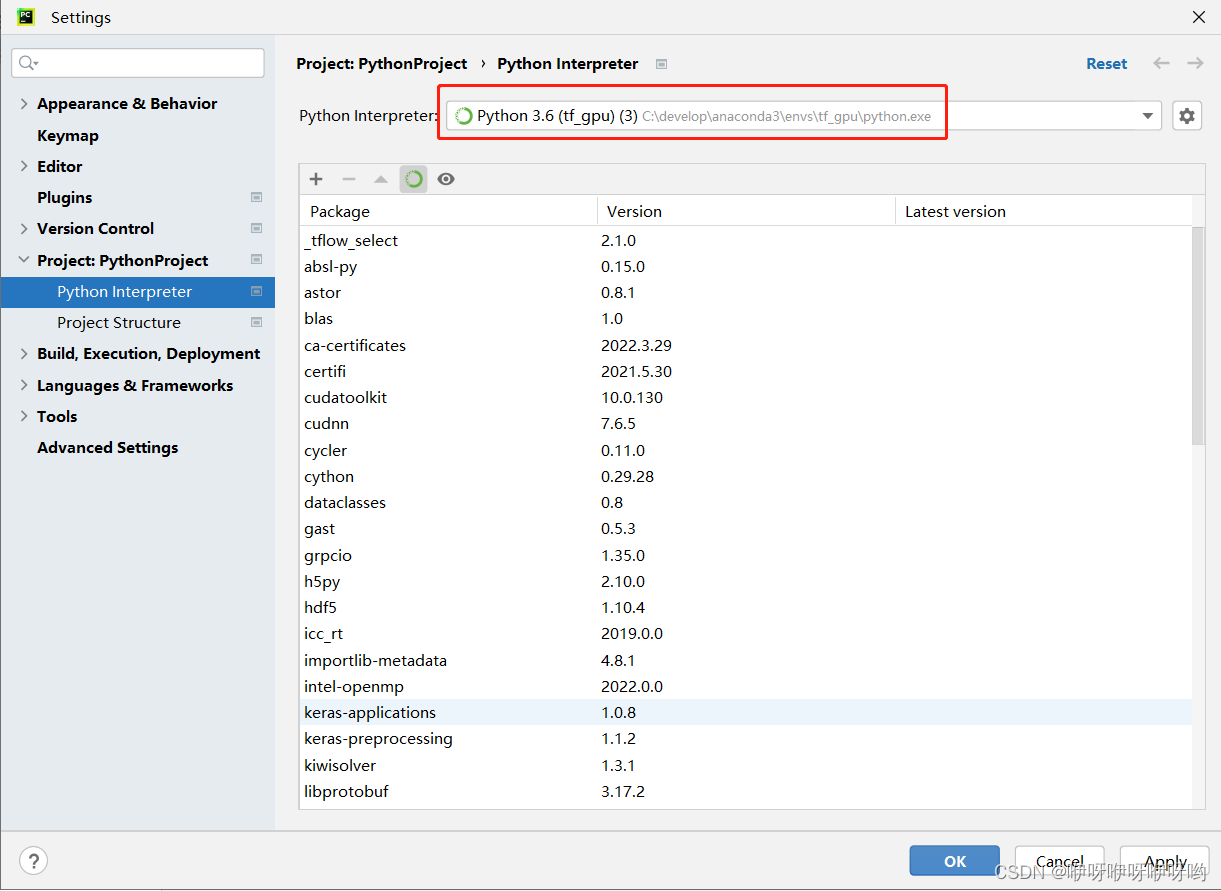Click the OK button
Image resolution: width=1221 pixels, height=891 pixels.
(955, 861)
